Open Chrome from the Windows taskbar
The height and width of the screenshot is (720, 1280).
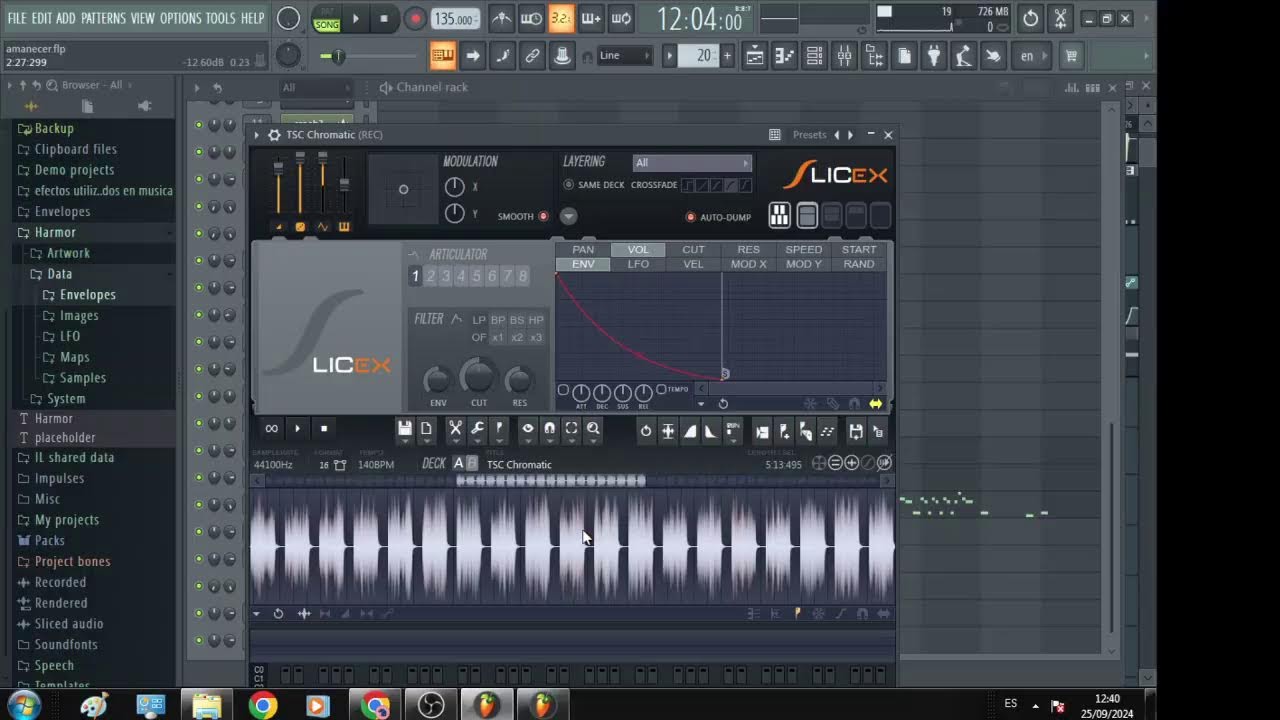pyautogui.click(x=262, y=706)
